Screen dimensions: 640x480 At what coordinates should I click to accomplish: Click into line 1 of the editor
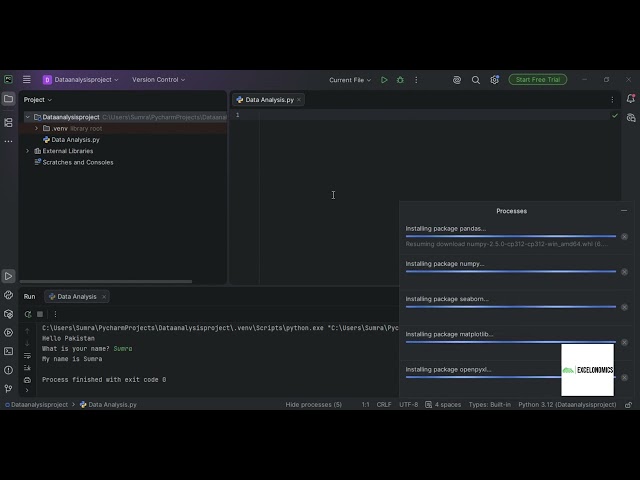point(435,116)
